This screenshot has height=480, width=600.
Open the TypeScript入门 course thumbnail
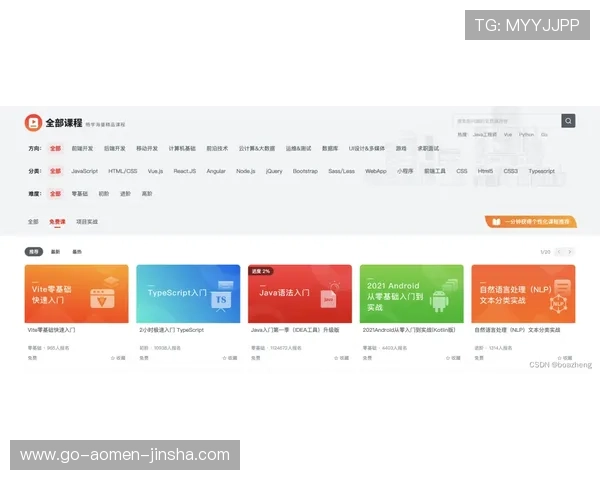click(188, 294)
